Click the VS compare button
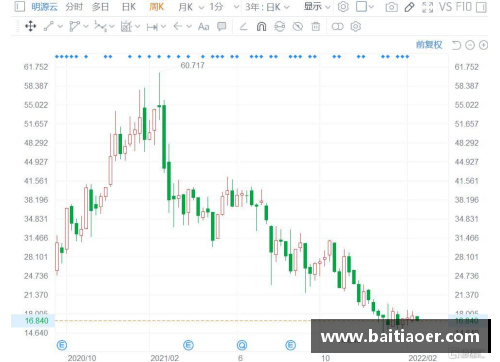500x362 pixels. click(x=445, y=7)
